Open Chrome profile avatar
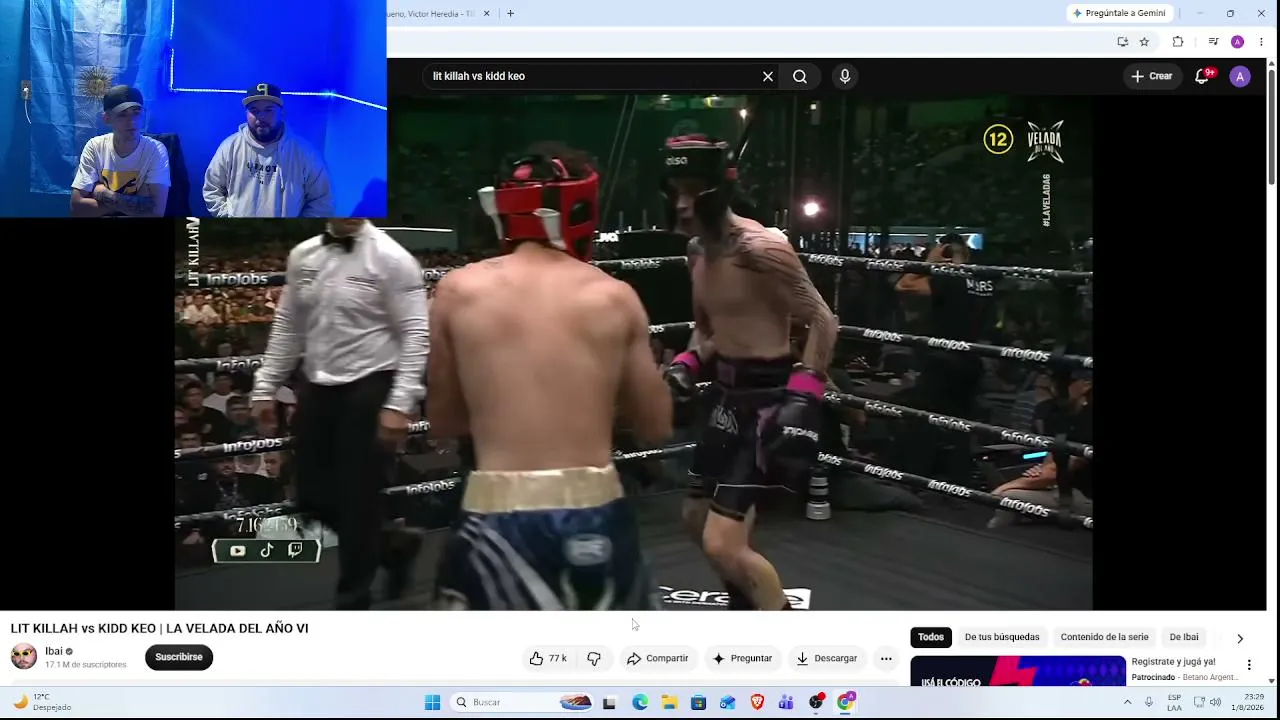Viewport: 1280px width, 720px height. tap(1237, 42)
